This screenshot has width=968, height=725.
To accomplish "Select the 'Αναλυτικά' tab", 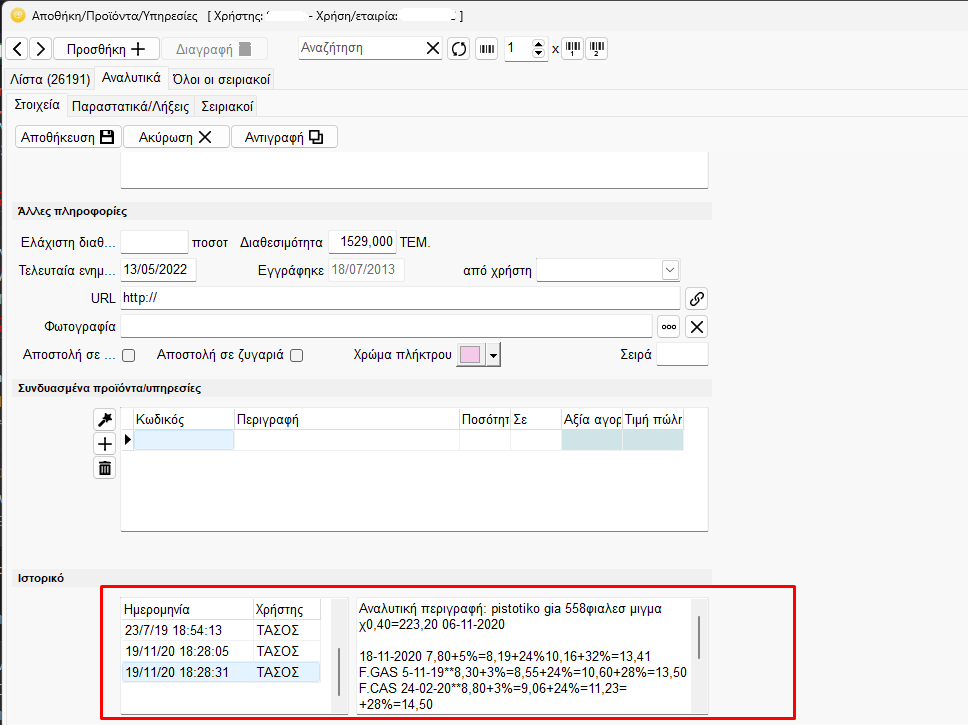I will (131, 78).
